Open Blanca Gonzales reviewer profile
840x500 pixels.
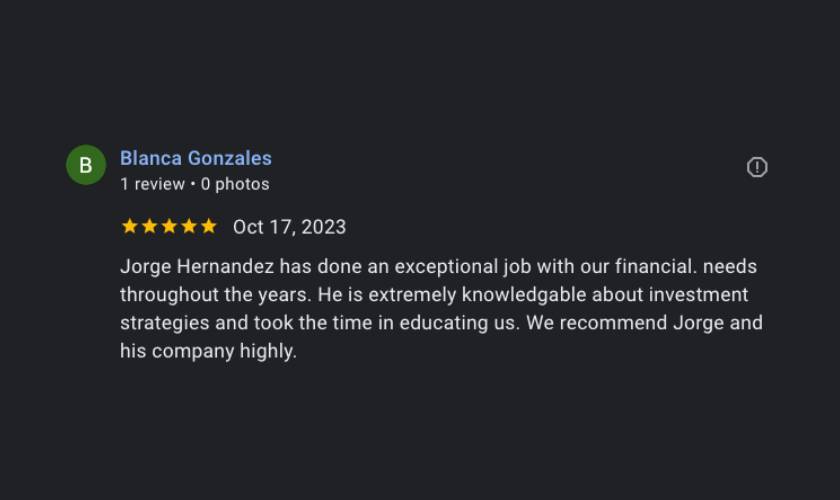(196, 158)
